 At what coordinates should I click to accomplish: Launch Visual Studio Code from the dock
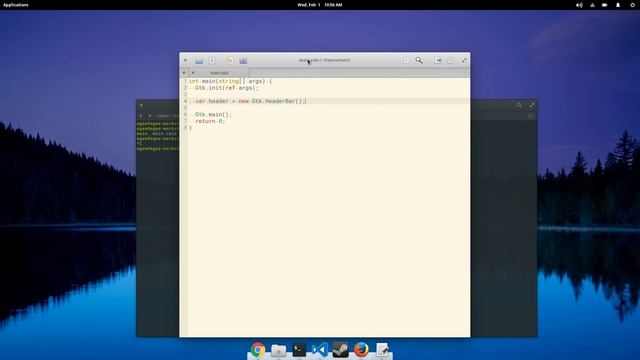[320, 350]
